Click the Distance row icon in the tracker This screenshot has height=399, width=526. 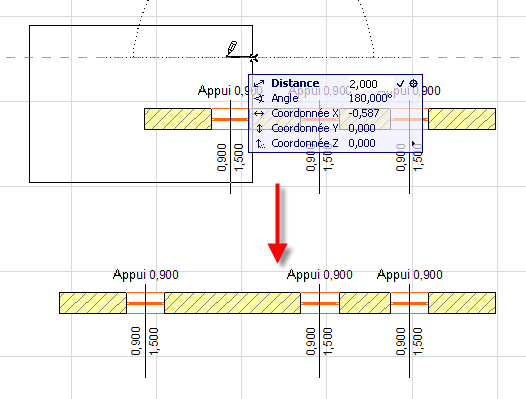259,84
